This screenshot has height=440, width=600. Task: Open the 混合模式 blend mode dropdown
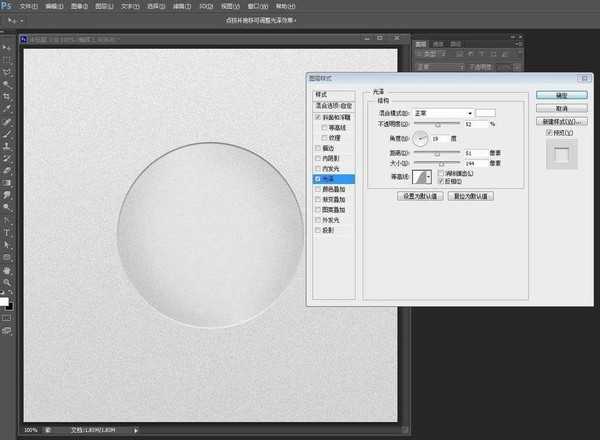pos(442,112)
